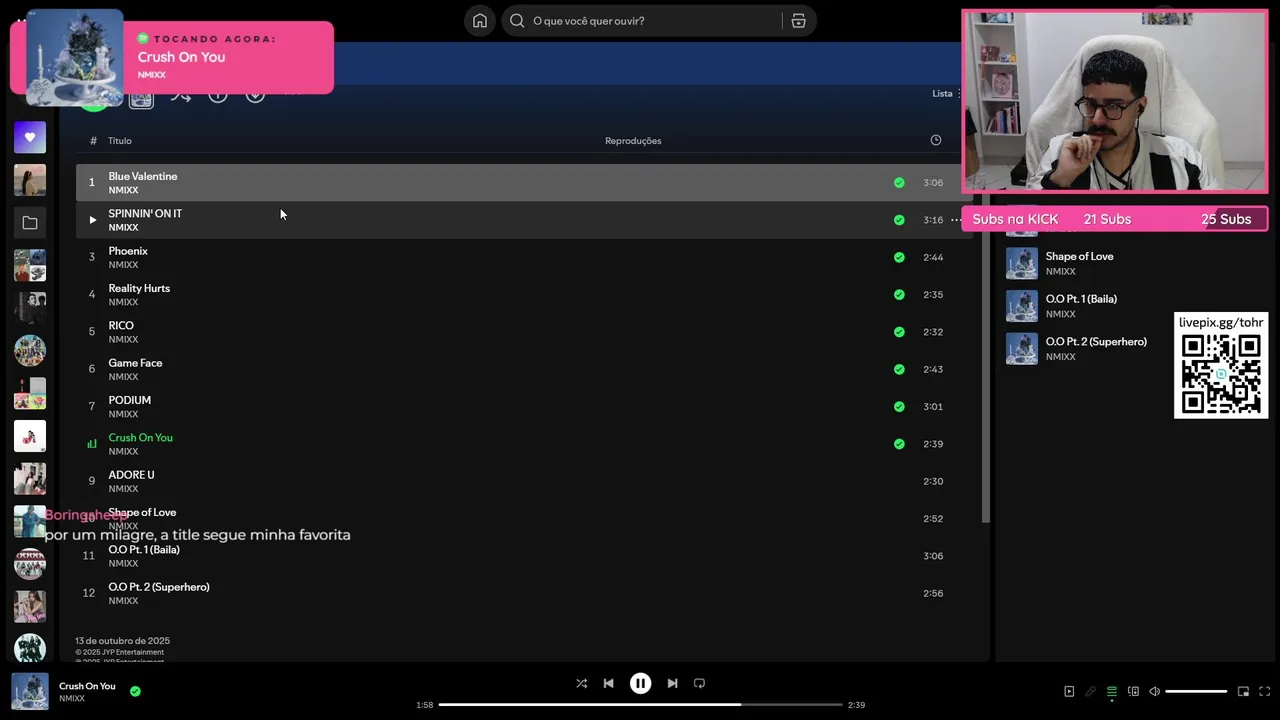Click the livepix.gg QR code on stream overlay
The height and width of the screenshot is (720, 1280).
[x=1221, y=374]
